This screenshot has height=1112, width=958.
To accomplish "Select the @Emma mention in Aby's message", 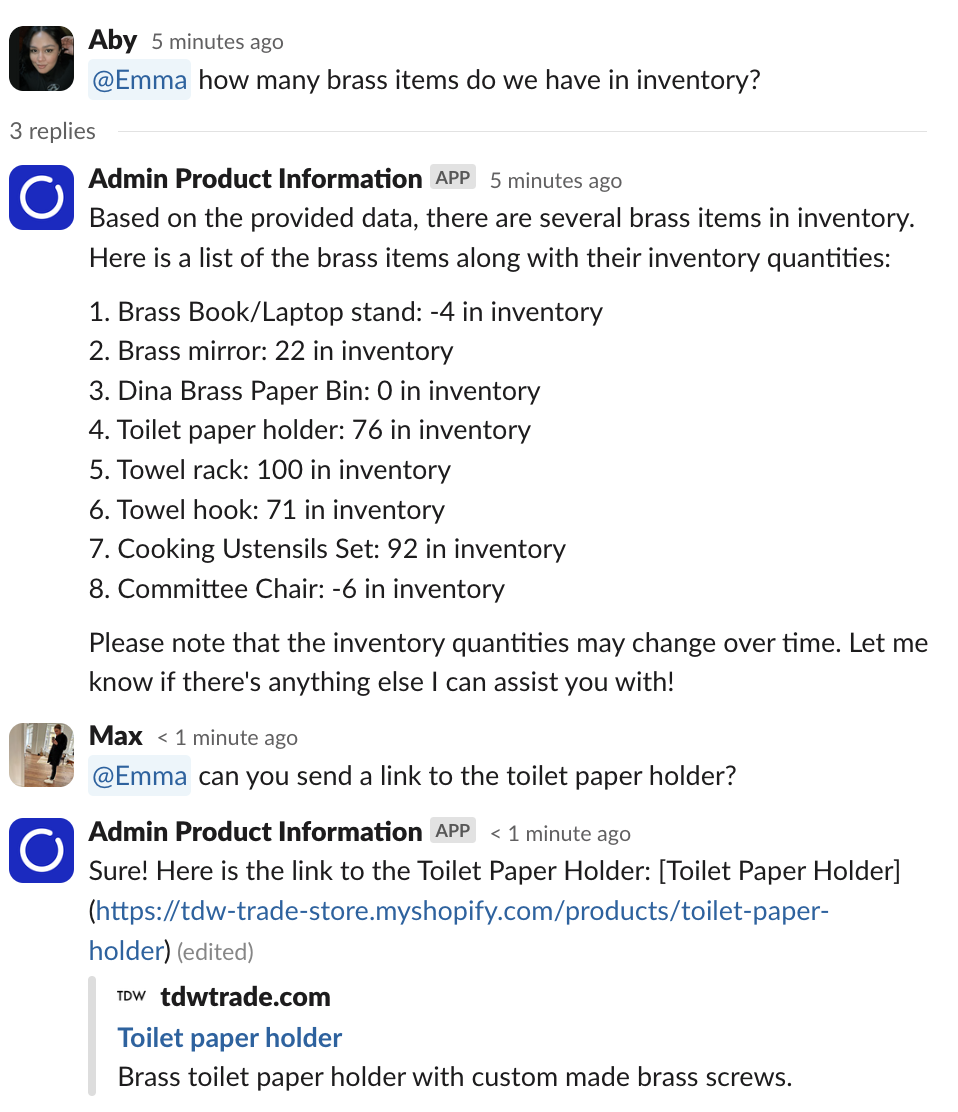I will [139, 79].
